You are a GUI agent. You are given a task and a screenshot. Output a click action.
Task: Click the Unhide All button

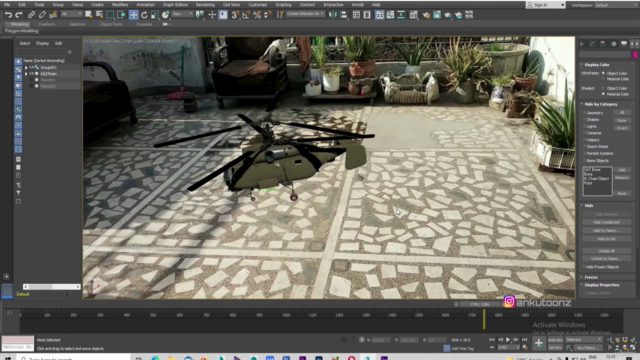point(607,251)
